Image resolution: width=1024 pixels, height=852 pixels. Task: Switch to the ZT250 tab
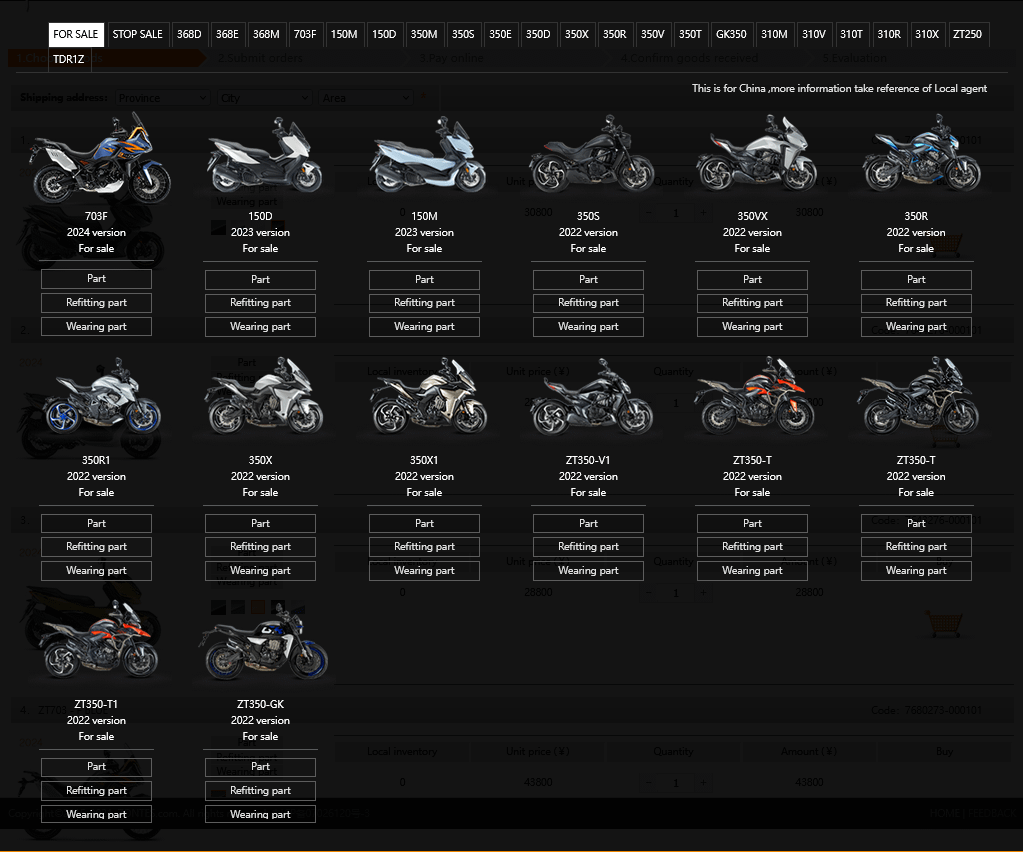[967, 34]
